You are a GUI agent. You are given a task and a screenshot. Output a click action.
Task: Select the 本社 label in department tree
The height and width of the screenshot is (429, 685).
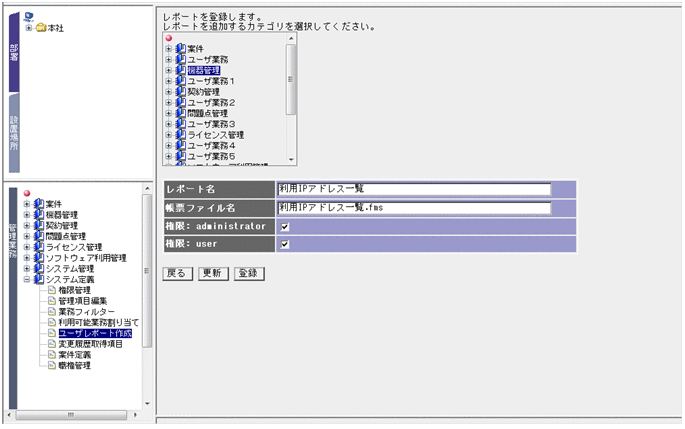55,28
